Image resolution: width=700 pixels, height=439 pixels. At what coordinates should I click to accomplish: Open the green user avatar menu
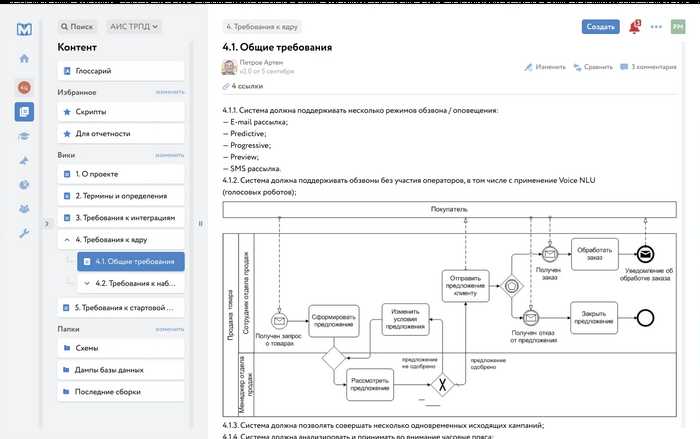click(678, 27)
